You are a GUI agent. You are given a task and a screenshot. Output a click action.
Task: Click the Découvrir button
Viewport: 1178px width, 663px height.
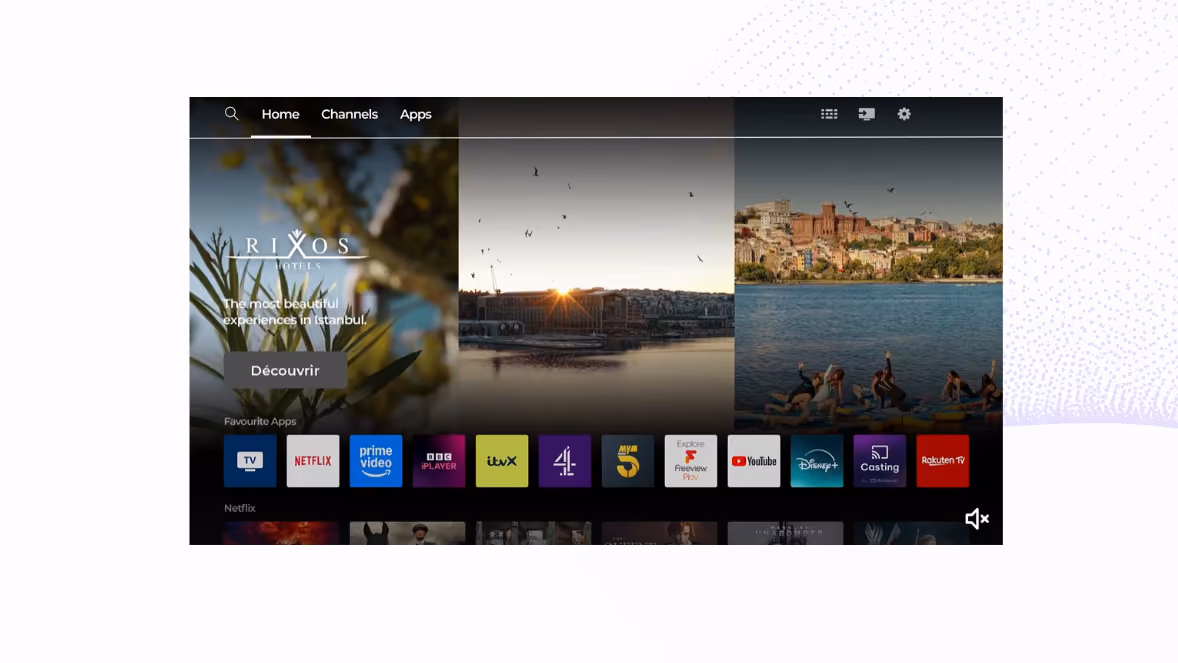pyautogui.click(x=285, y=371)
